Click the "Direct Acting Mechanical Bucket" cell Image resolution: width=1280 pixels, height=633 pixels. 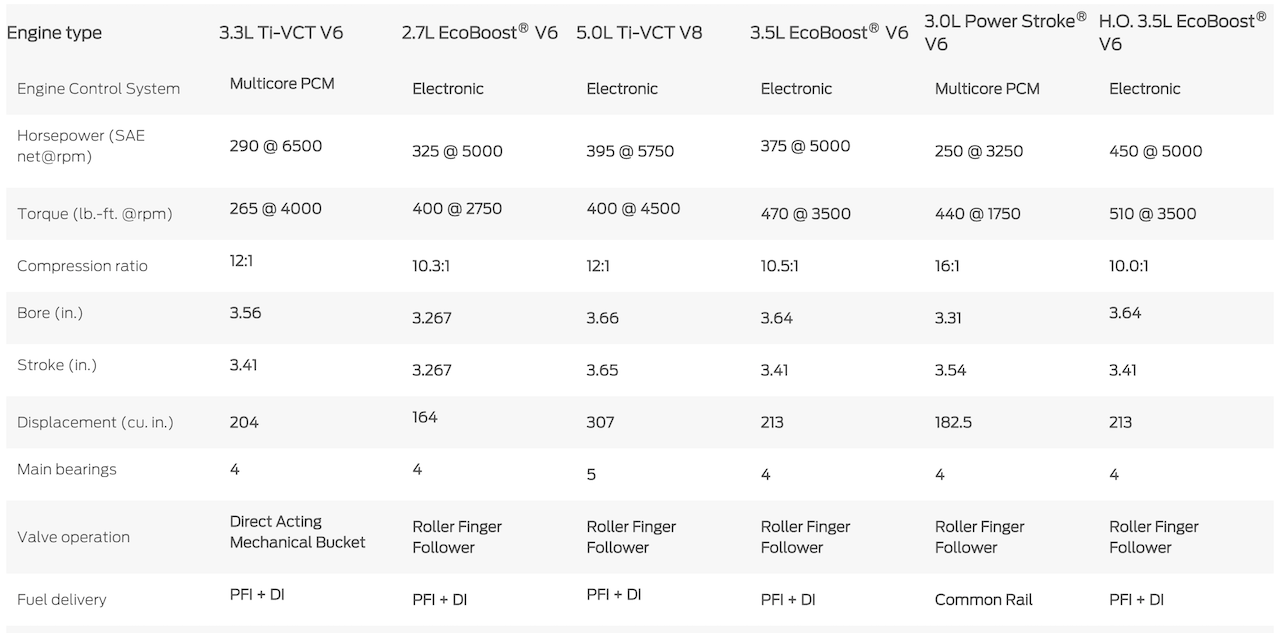click(297, 532)
